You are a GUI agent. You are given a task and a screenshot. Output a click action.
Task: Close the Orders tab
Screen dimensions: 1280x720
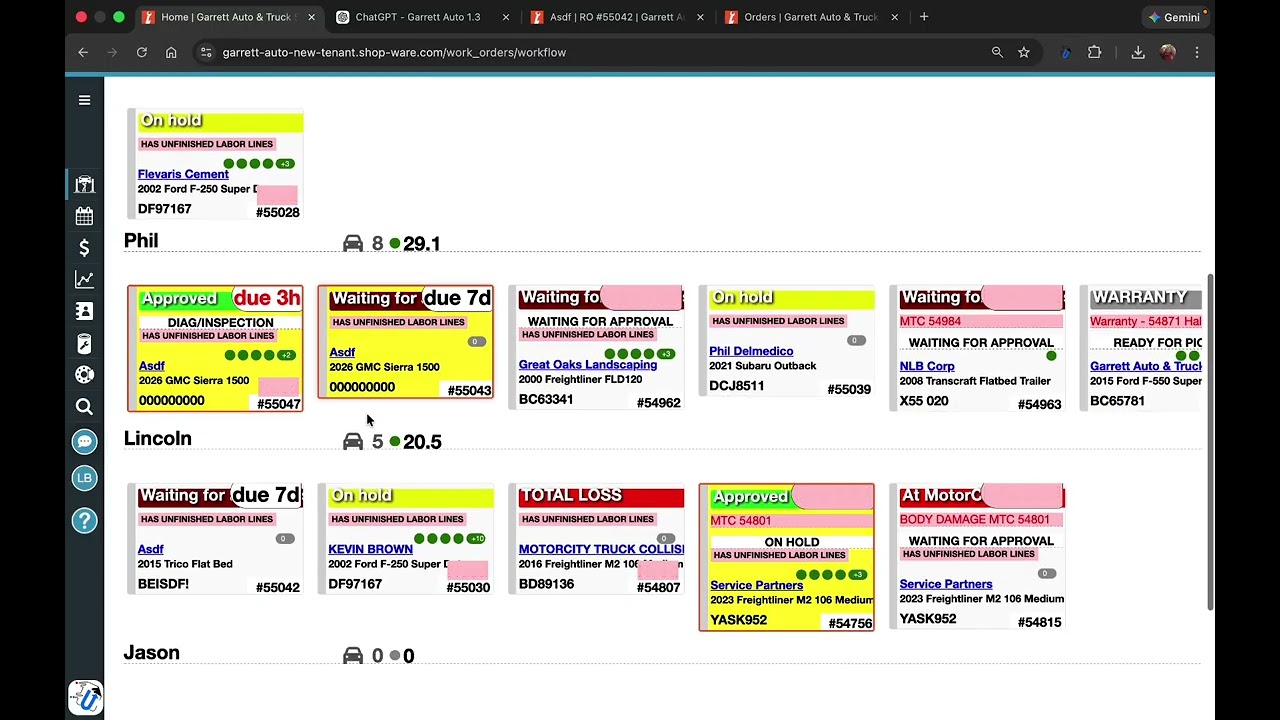(x=894, y=17)
